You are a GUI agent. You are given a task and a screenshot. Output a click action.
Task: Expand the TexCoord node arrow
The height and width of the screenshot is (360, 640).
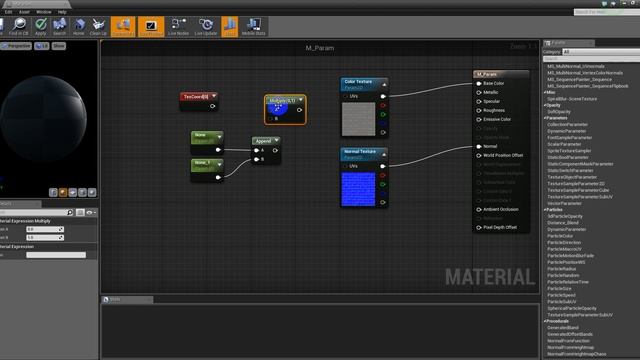(x=214, y=96)
